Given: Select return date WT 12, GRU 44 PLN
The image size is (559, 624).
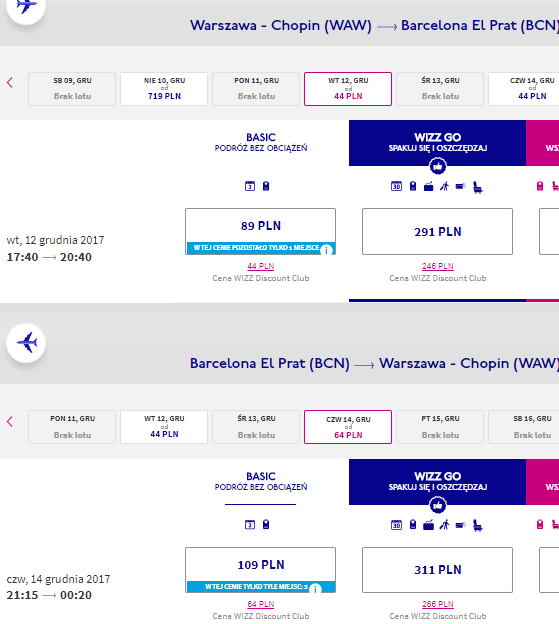Looking at the screenshot, I should pos(164,427).
